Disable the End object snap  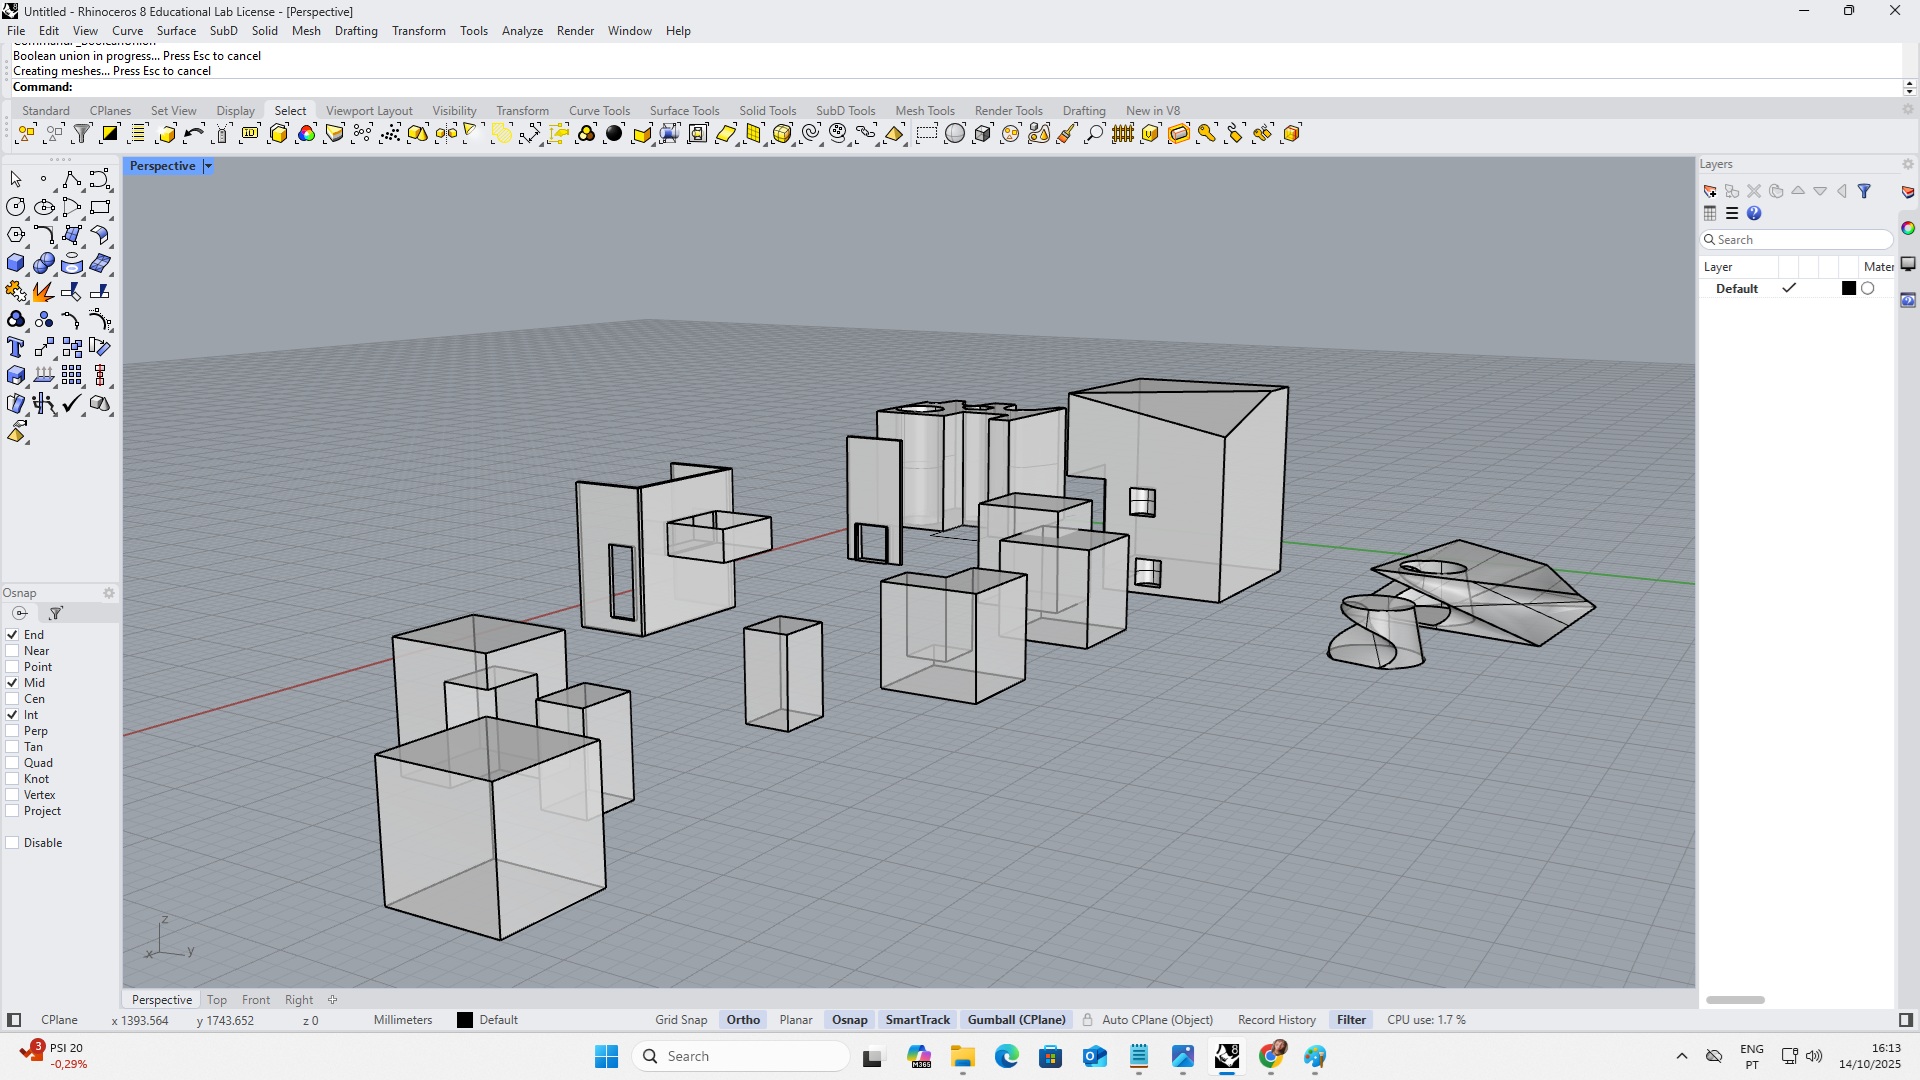coord(13,634)
